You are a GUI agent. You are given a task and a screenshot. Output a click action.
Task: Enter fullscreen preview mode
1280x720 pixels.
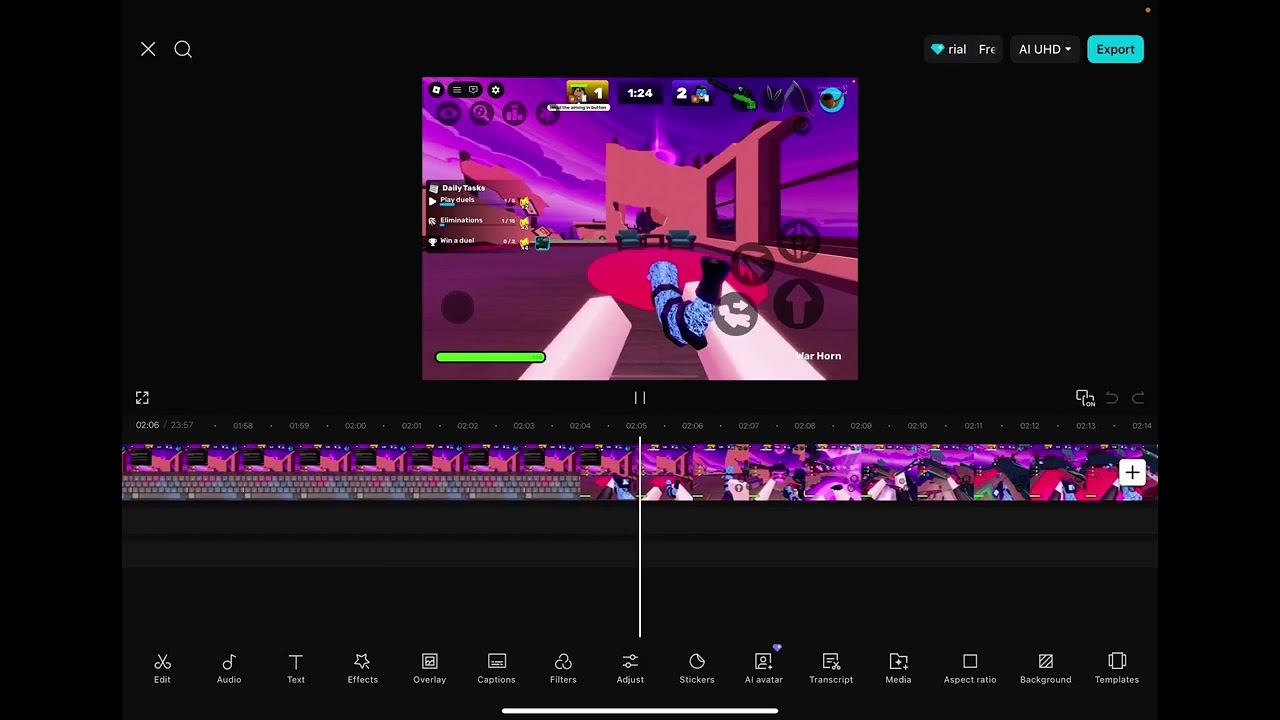point(142,398)
